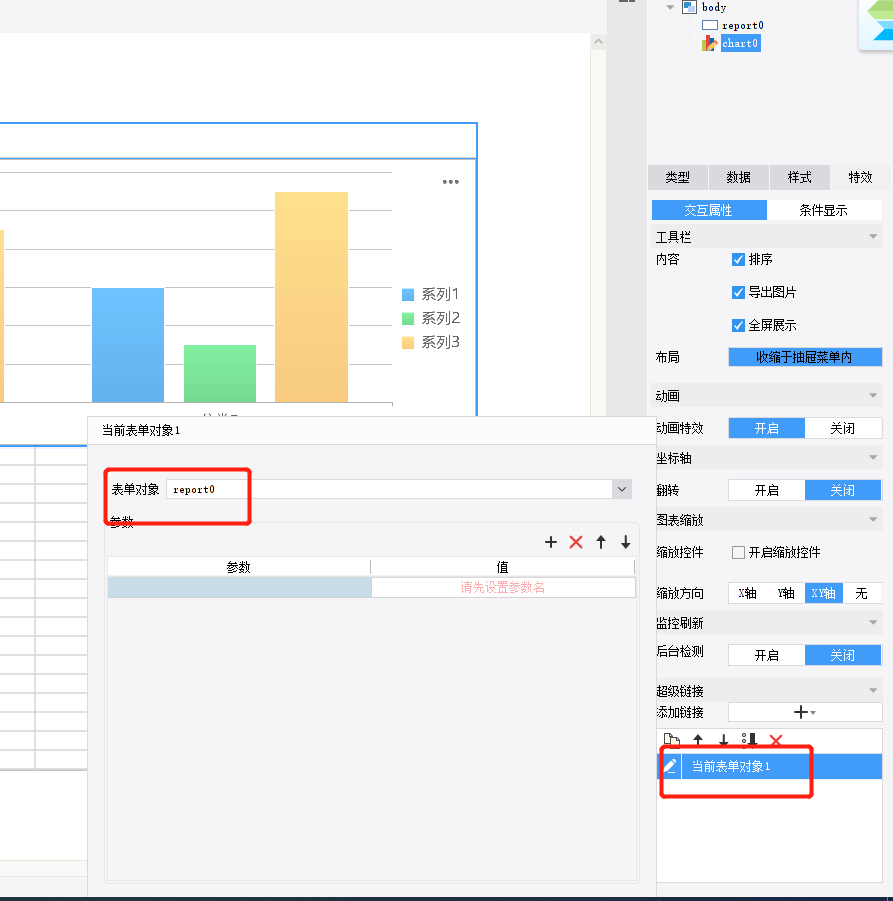This screenshot has height=901, width=893.
Task: Delete the parameter with the red X icon
Action: [x=576, y=542]
